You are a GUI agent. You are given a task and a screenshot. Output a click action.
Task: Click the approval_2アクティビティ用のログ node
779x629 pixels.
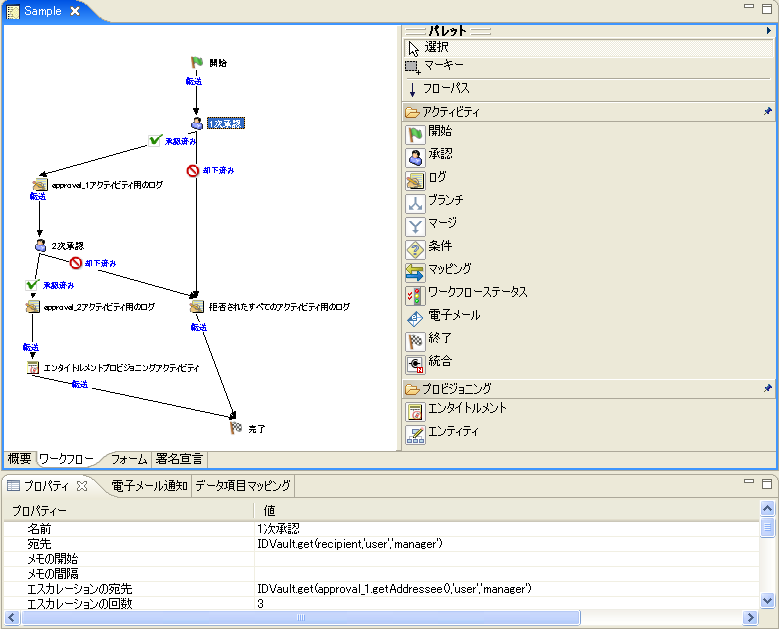click(32, 307)
